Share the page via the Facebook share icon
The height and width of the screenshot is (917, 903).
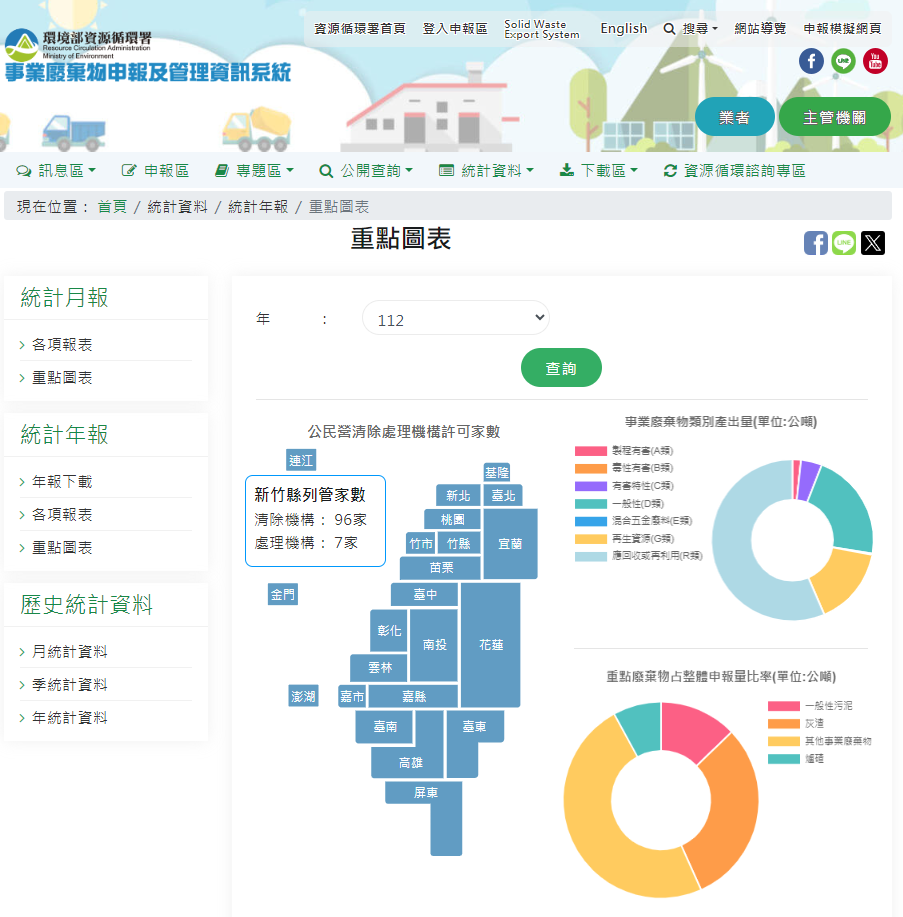(816, 243)
